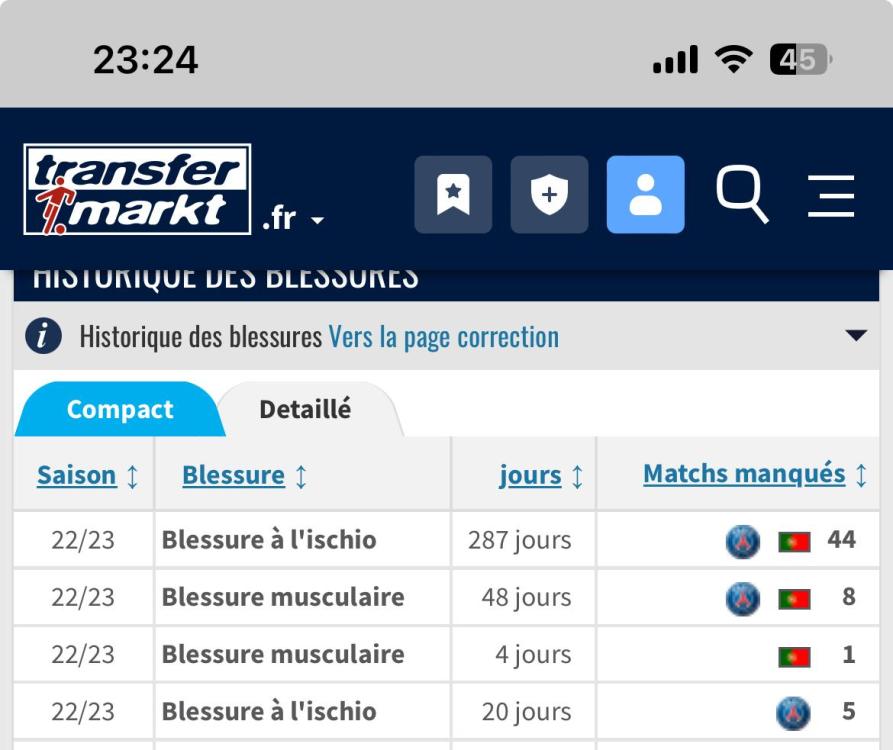Viewport: 893px width, 750px height.
Task: Toggle sort arrows next to Matchs manqués
Action: pyautogui.click(x=861, y=475)
